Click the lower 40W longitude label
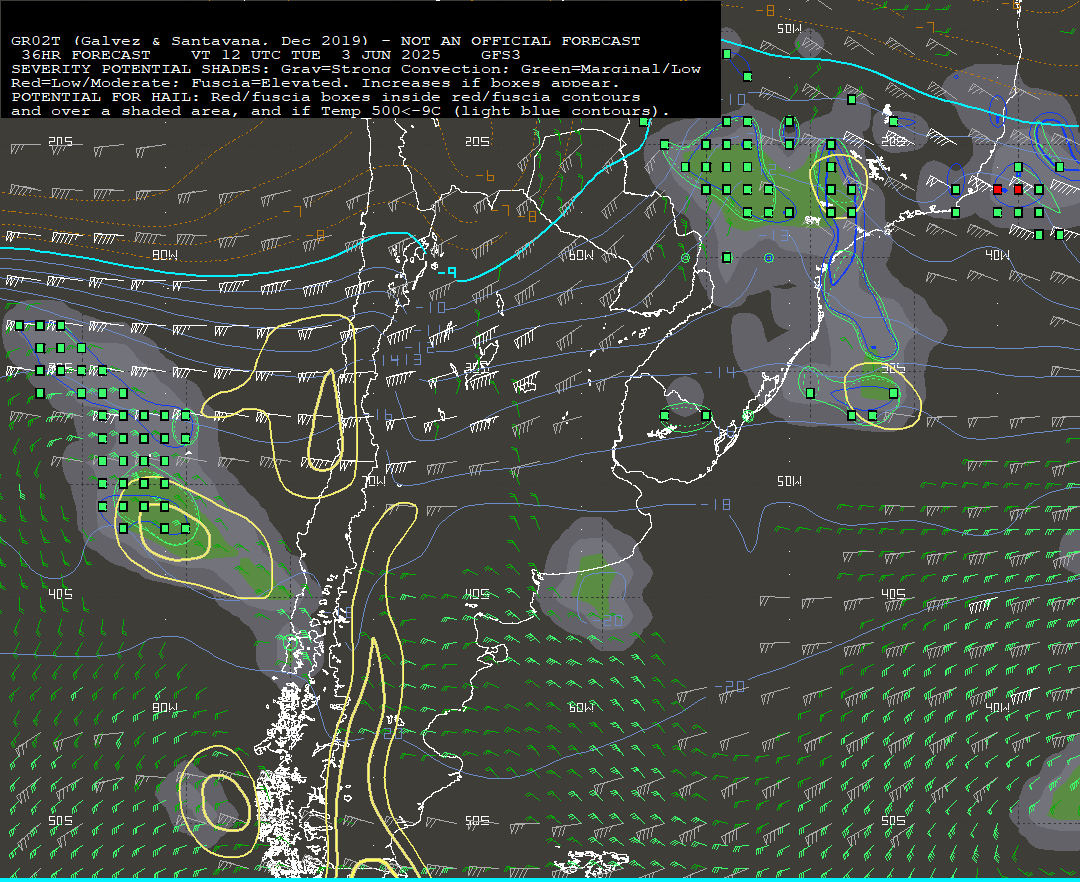 pos(997,708)
